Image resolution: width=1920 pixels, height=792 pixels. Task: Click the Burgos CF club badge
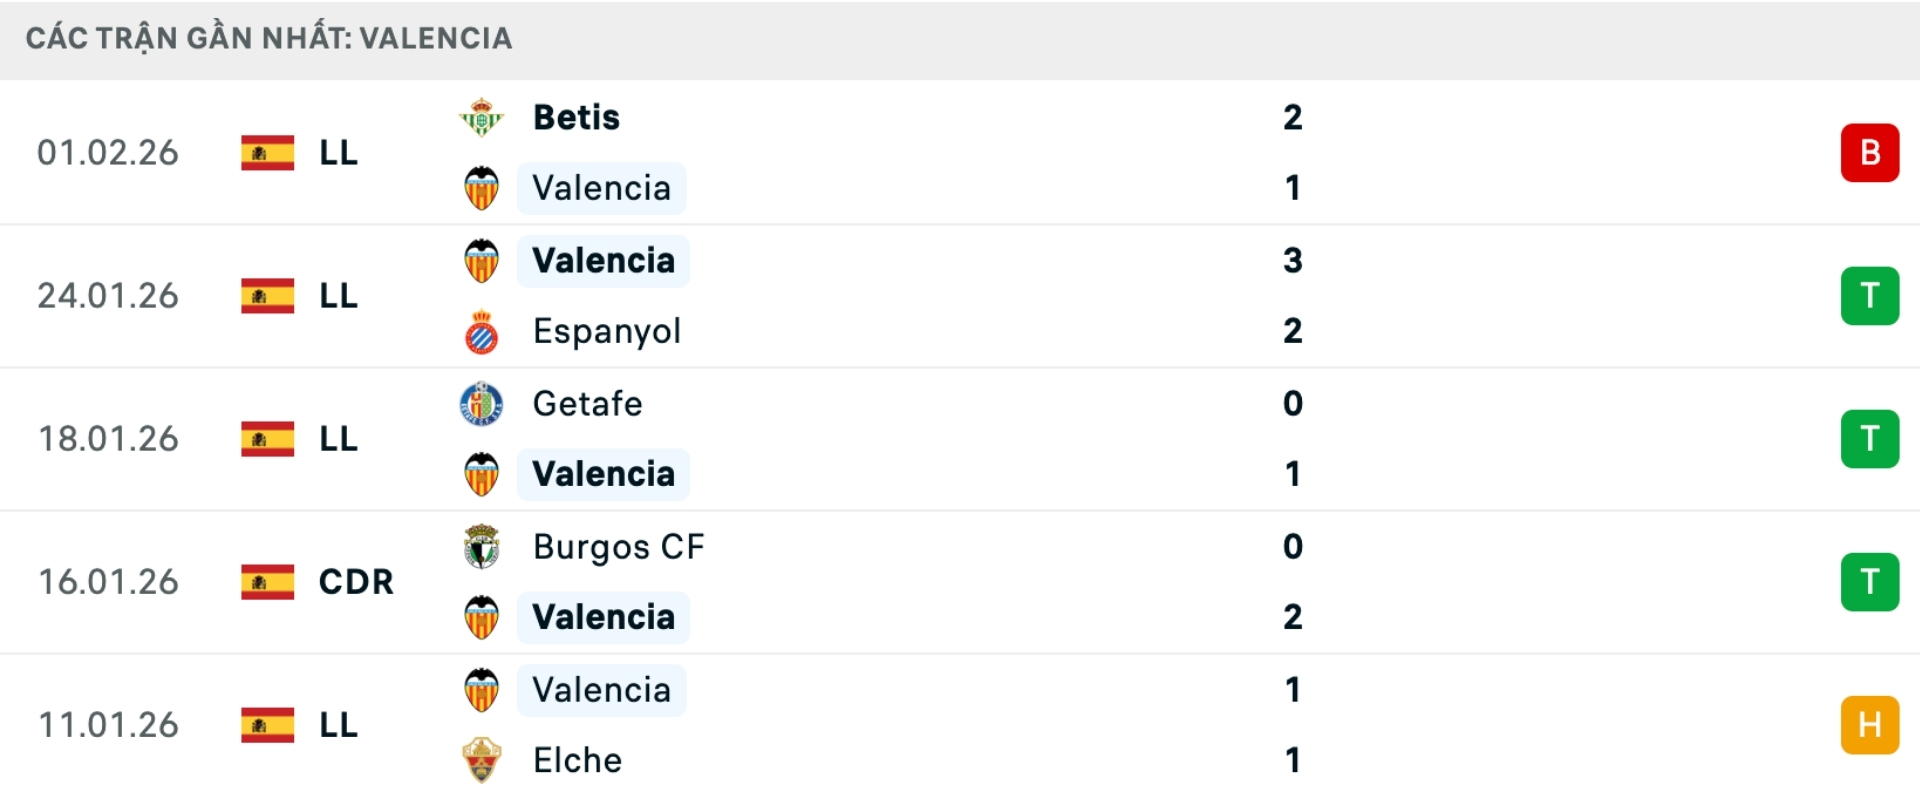point(483,547)
